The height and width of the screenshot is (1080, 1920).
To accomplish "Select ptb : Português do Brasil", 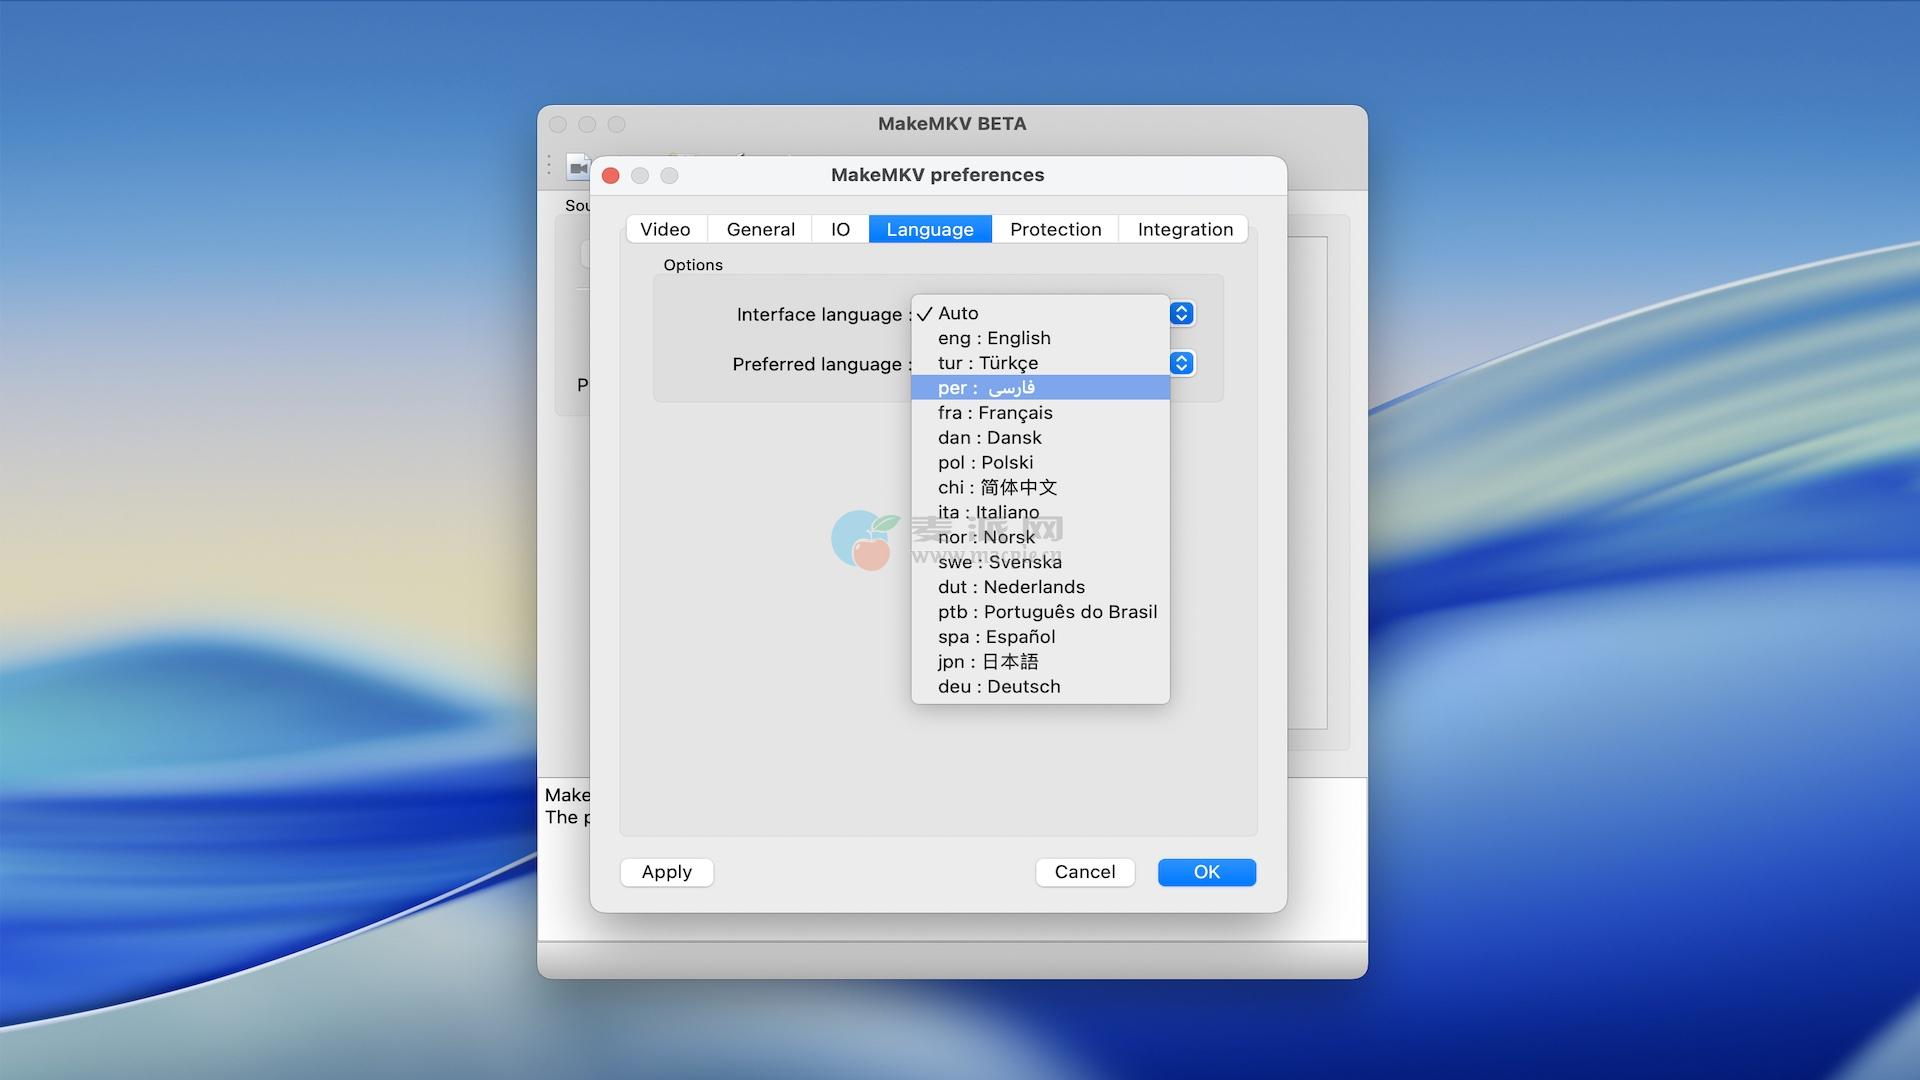I will [x=1047, y=612].
